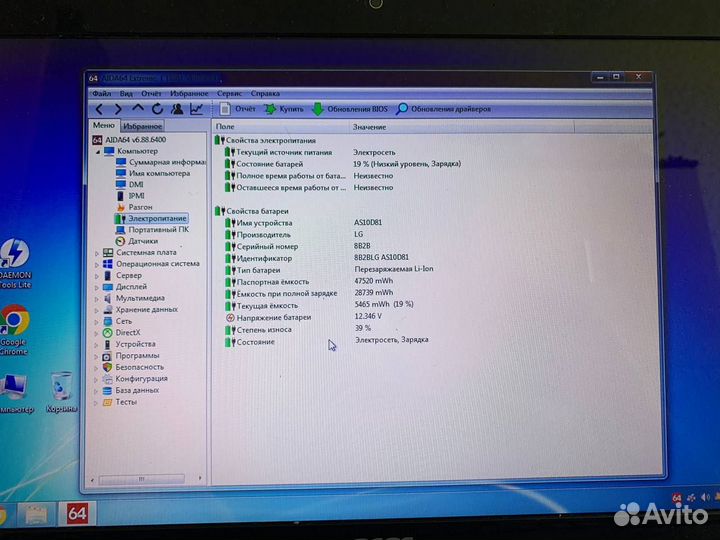
Task: Select the Степень износа 39 % row
Action: pos(298,329)
